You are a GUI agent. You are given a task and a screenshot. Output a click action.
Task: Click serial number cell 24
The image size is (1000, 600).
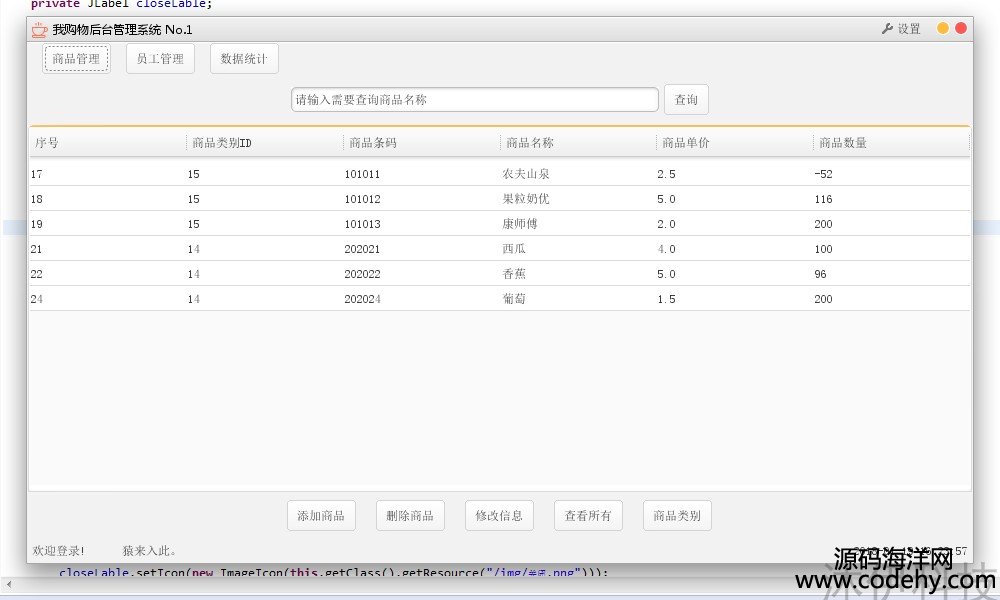pos(36,298)
